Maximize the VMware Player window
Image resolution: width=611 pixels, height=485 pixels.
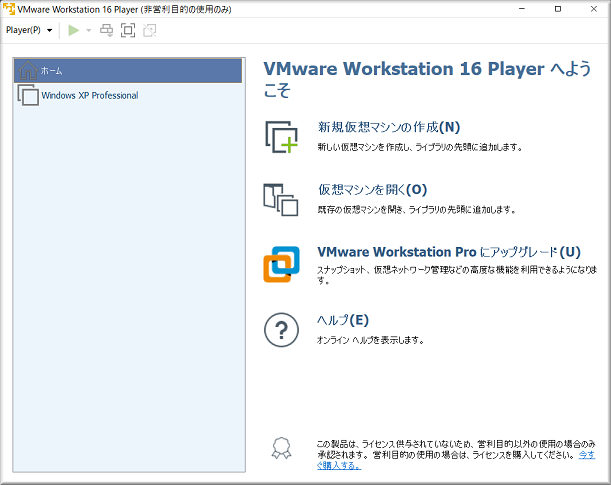click(x=558, y=9)
